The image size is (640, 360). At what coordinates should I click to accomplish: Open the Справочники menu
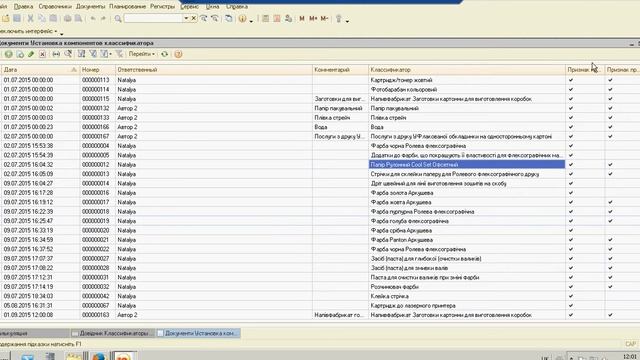click(x=55, y=7)
